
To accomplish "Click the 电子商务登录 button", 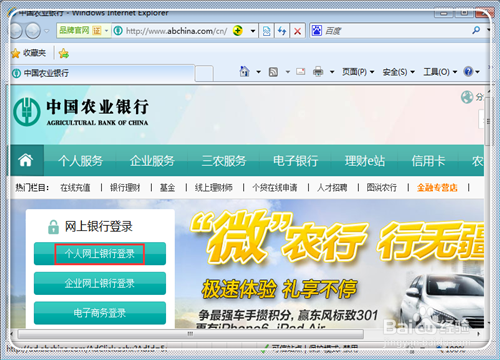I will click(x=100, y=313).
